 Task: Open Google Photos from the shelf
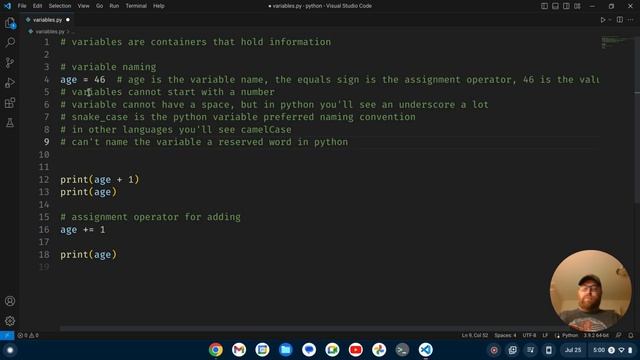click(x=379, y=350)
